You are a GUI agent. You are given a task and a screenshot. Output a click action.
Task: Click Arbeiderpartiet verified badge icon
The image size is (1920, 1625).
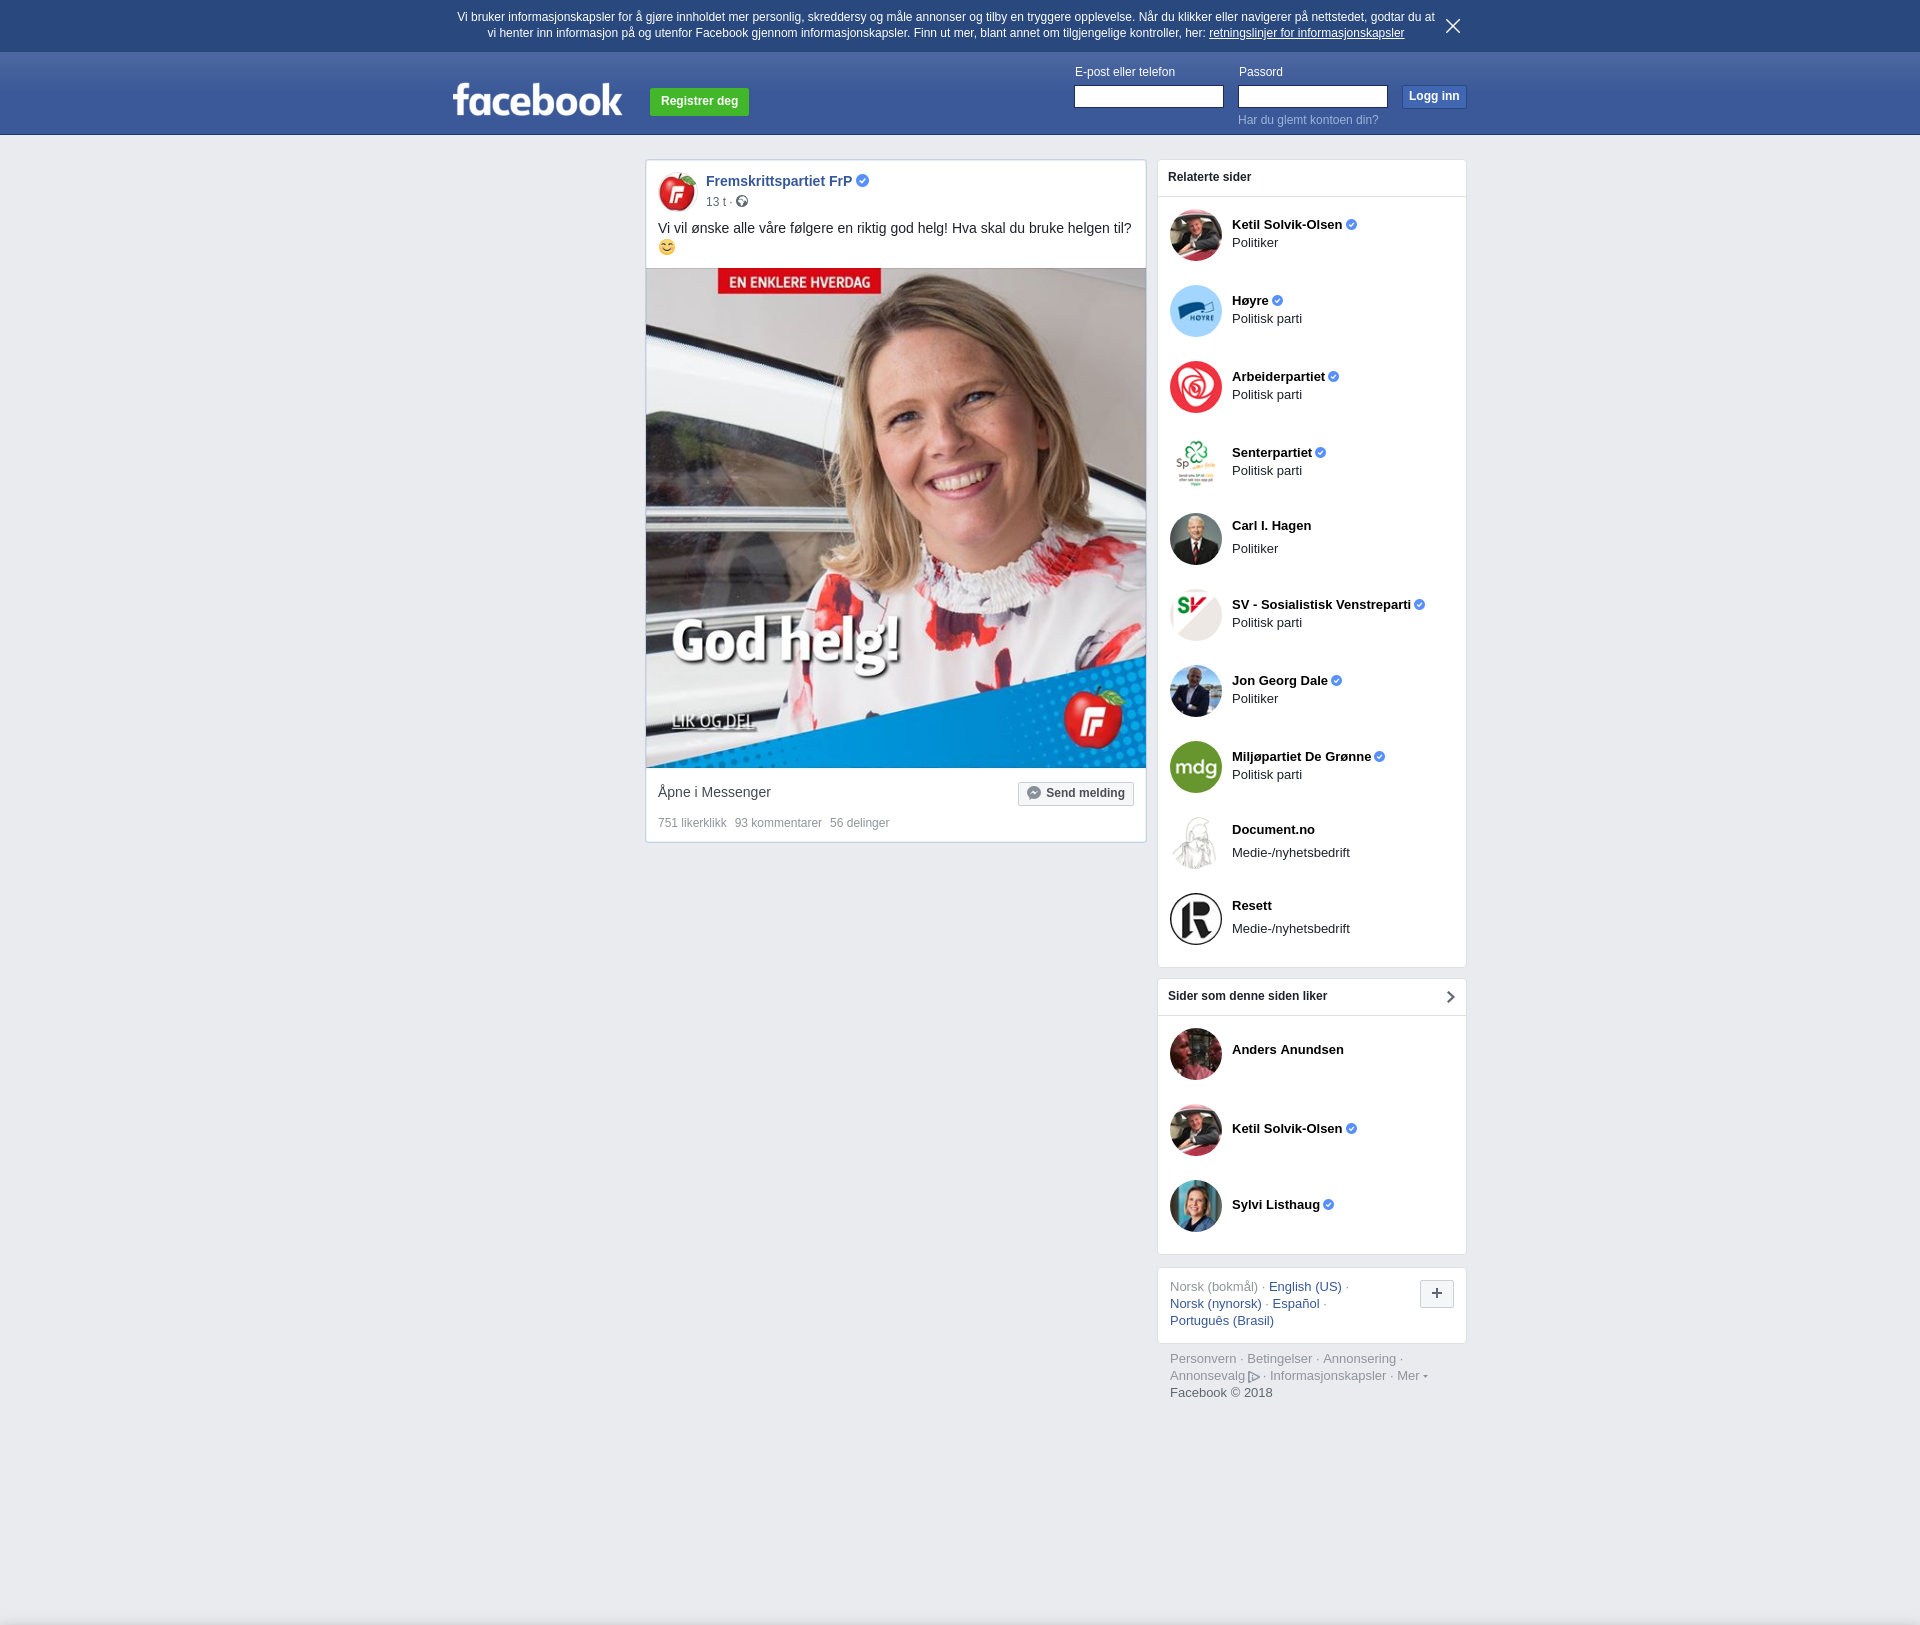(1333, 377)
